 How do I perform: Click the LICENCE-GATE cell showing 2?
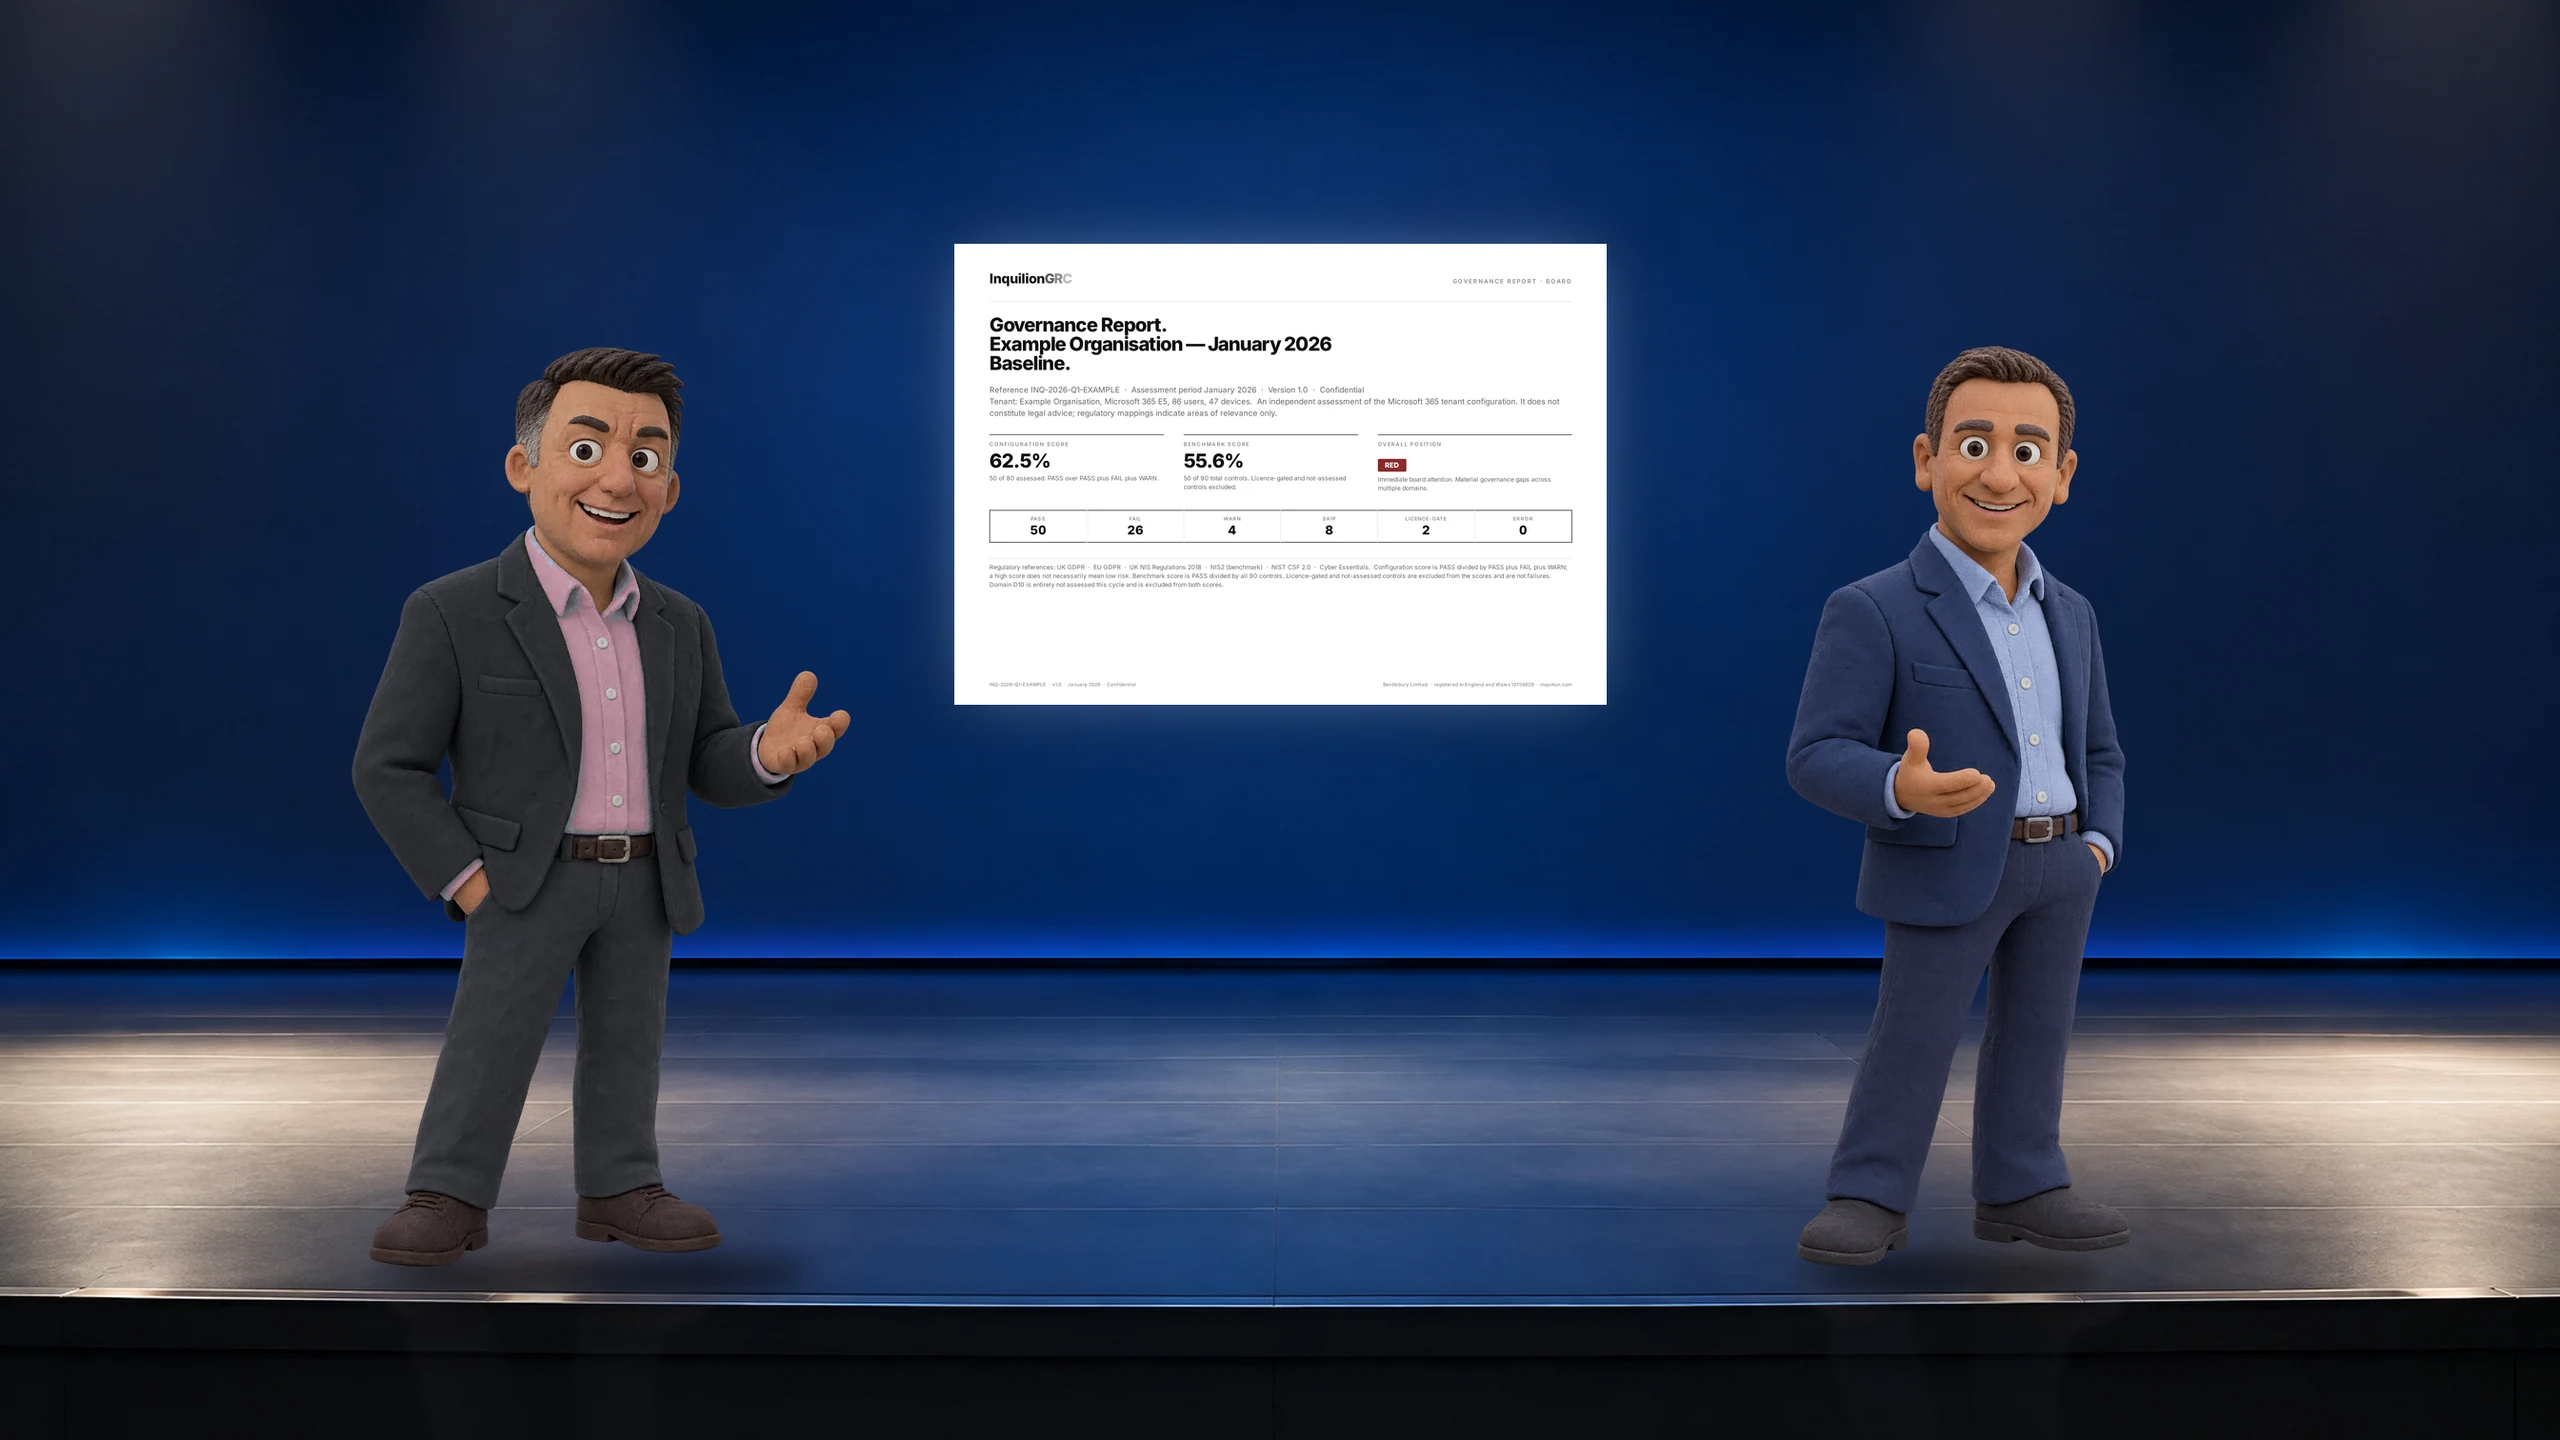pos(1426,526)
